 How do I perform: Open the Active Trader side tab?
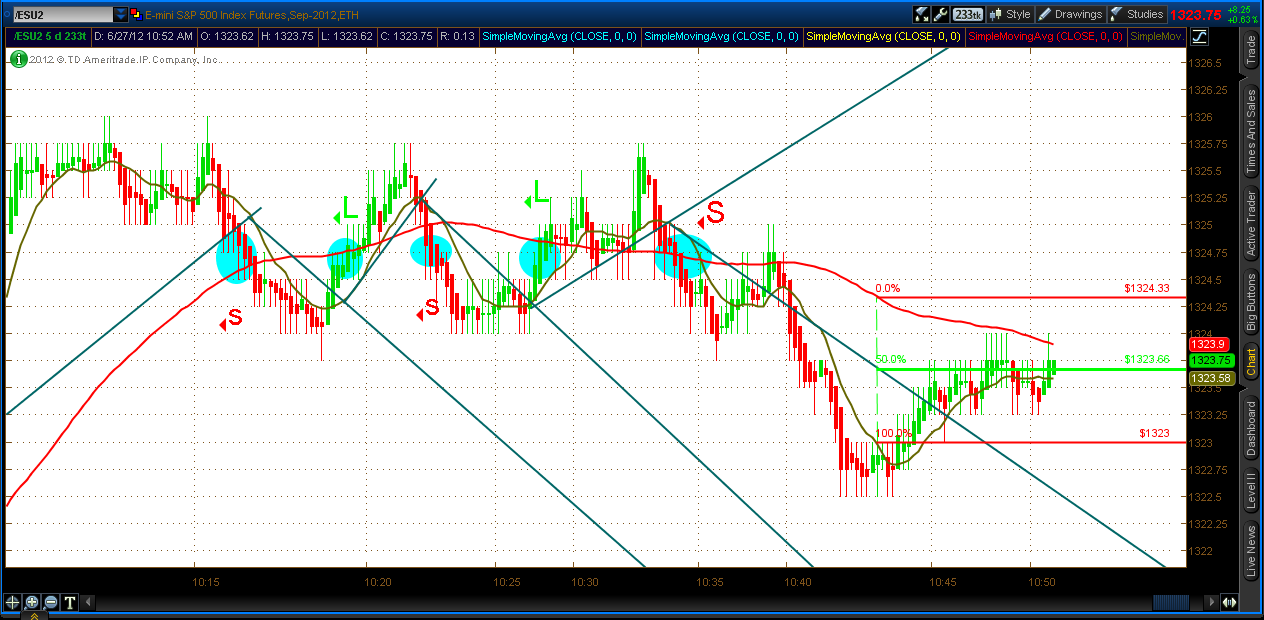(x=1250, y=221)
